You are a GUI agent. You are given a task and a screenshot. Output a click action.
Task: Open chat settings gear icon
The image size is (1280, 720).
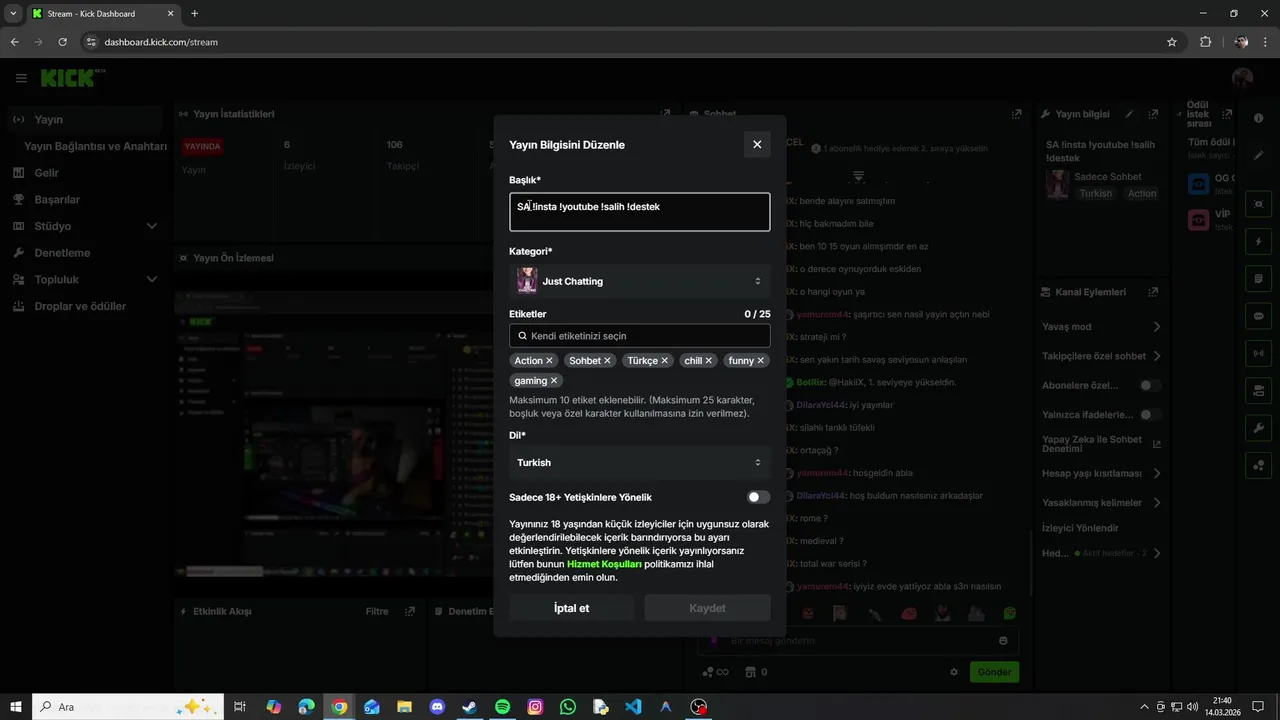pos(954,672)
